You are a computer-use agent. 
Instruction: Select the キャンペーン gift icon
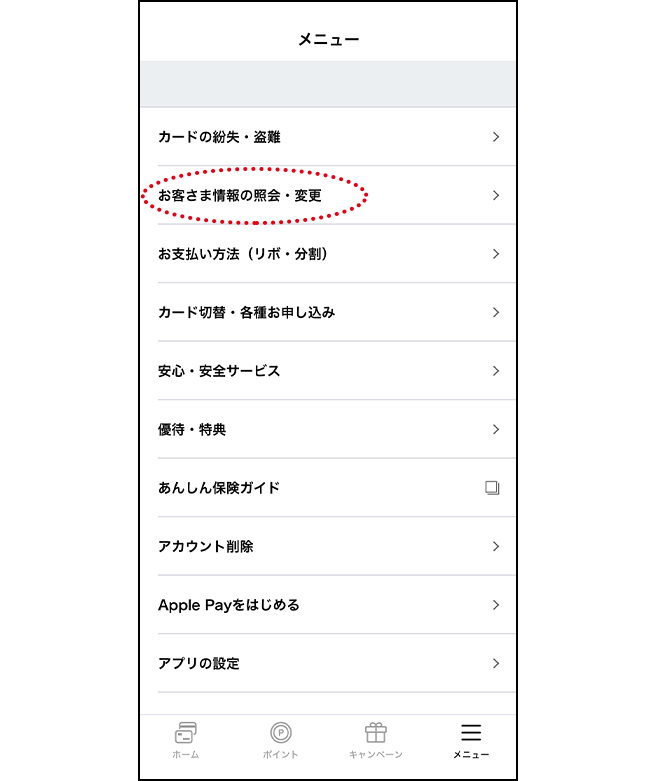(376, 733)
